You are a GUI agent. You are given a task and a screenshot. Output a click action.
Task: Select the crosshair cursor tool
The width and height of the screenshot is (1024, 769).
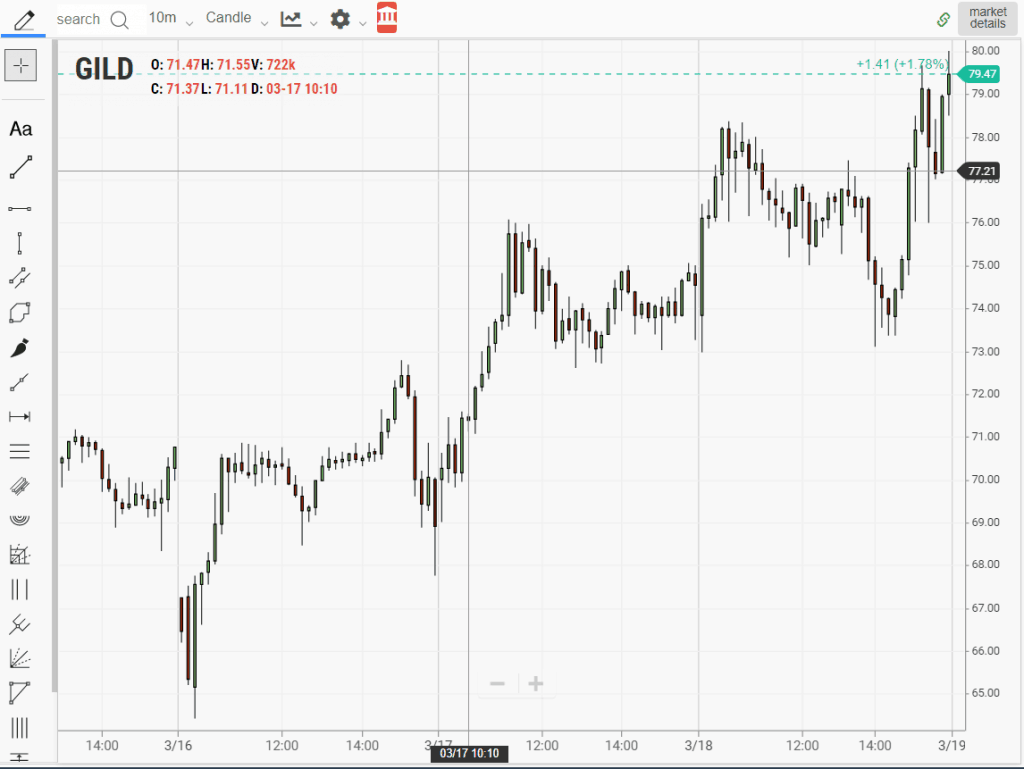[21, 66]
